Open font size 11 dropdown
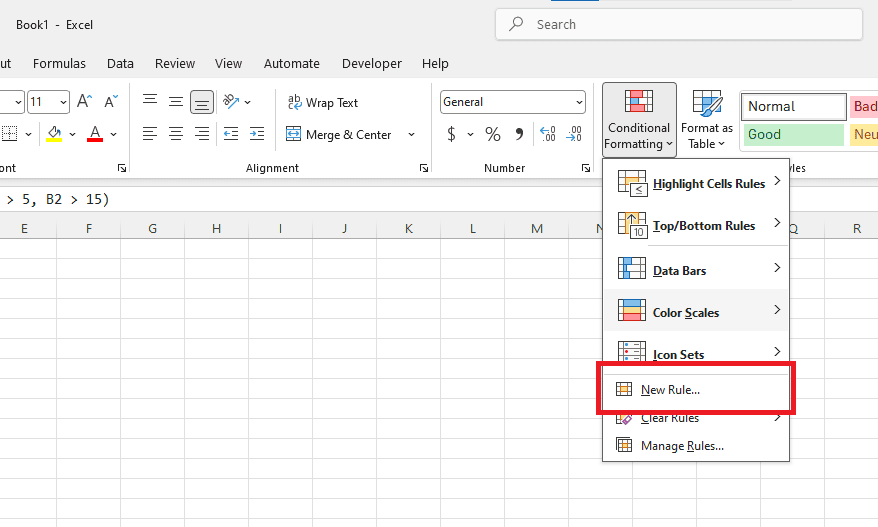Image resolution: width=878 pixels, height=527 pixels. coord(63,102)
